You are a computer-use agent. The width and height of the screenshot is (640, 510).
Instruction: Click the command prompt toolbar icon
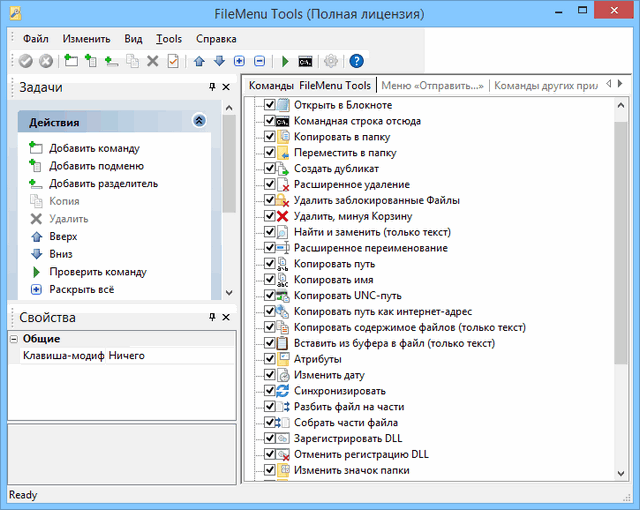[305, 61]
